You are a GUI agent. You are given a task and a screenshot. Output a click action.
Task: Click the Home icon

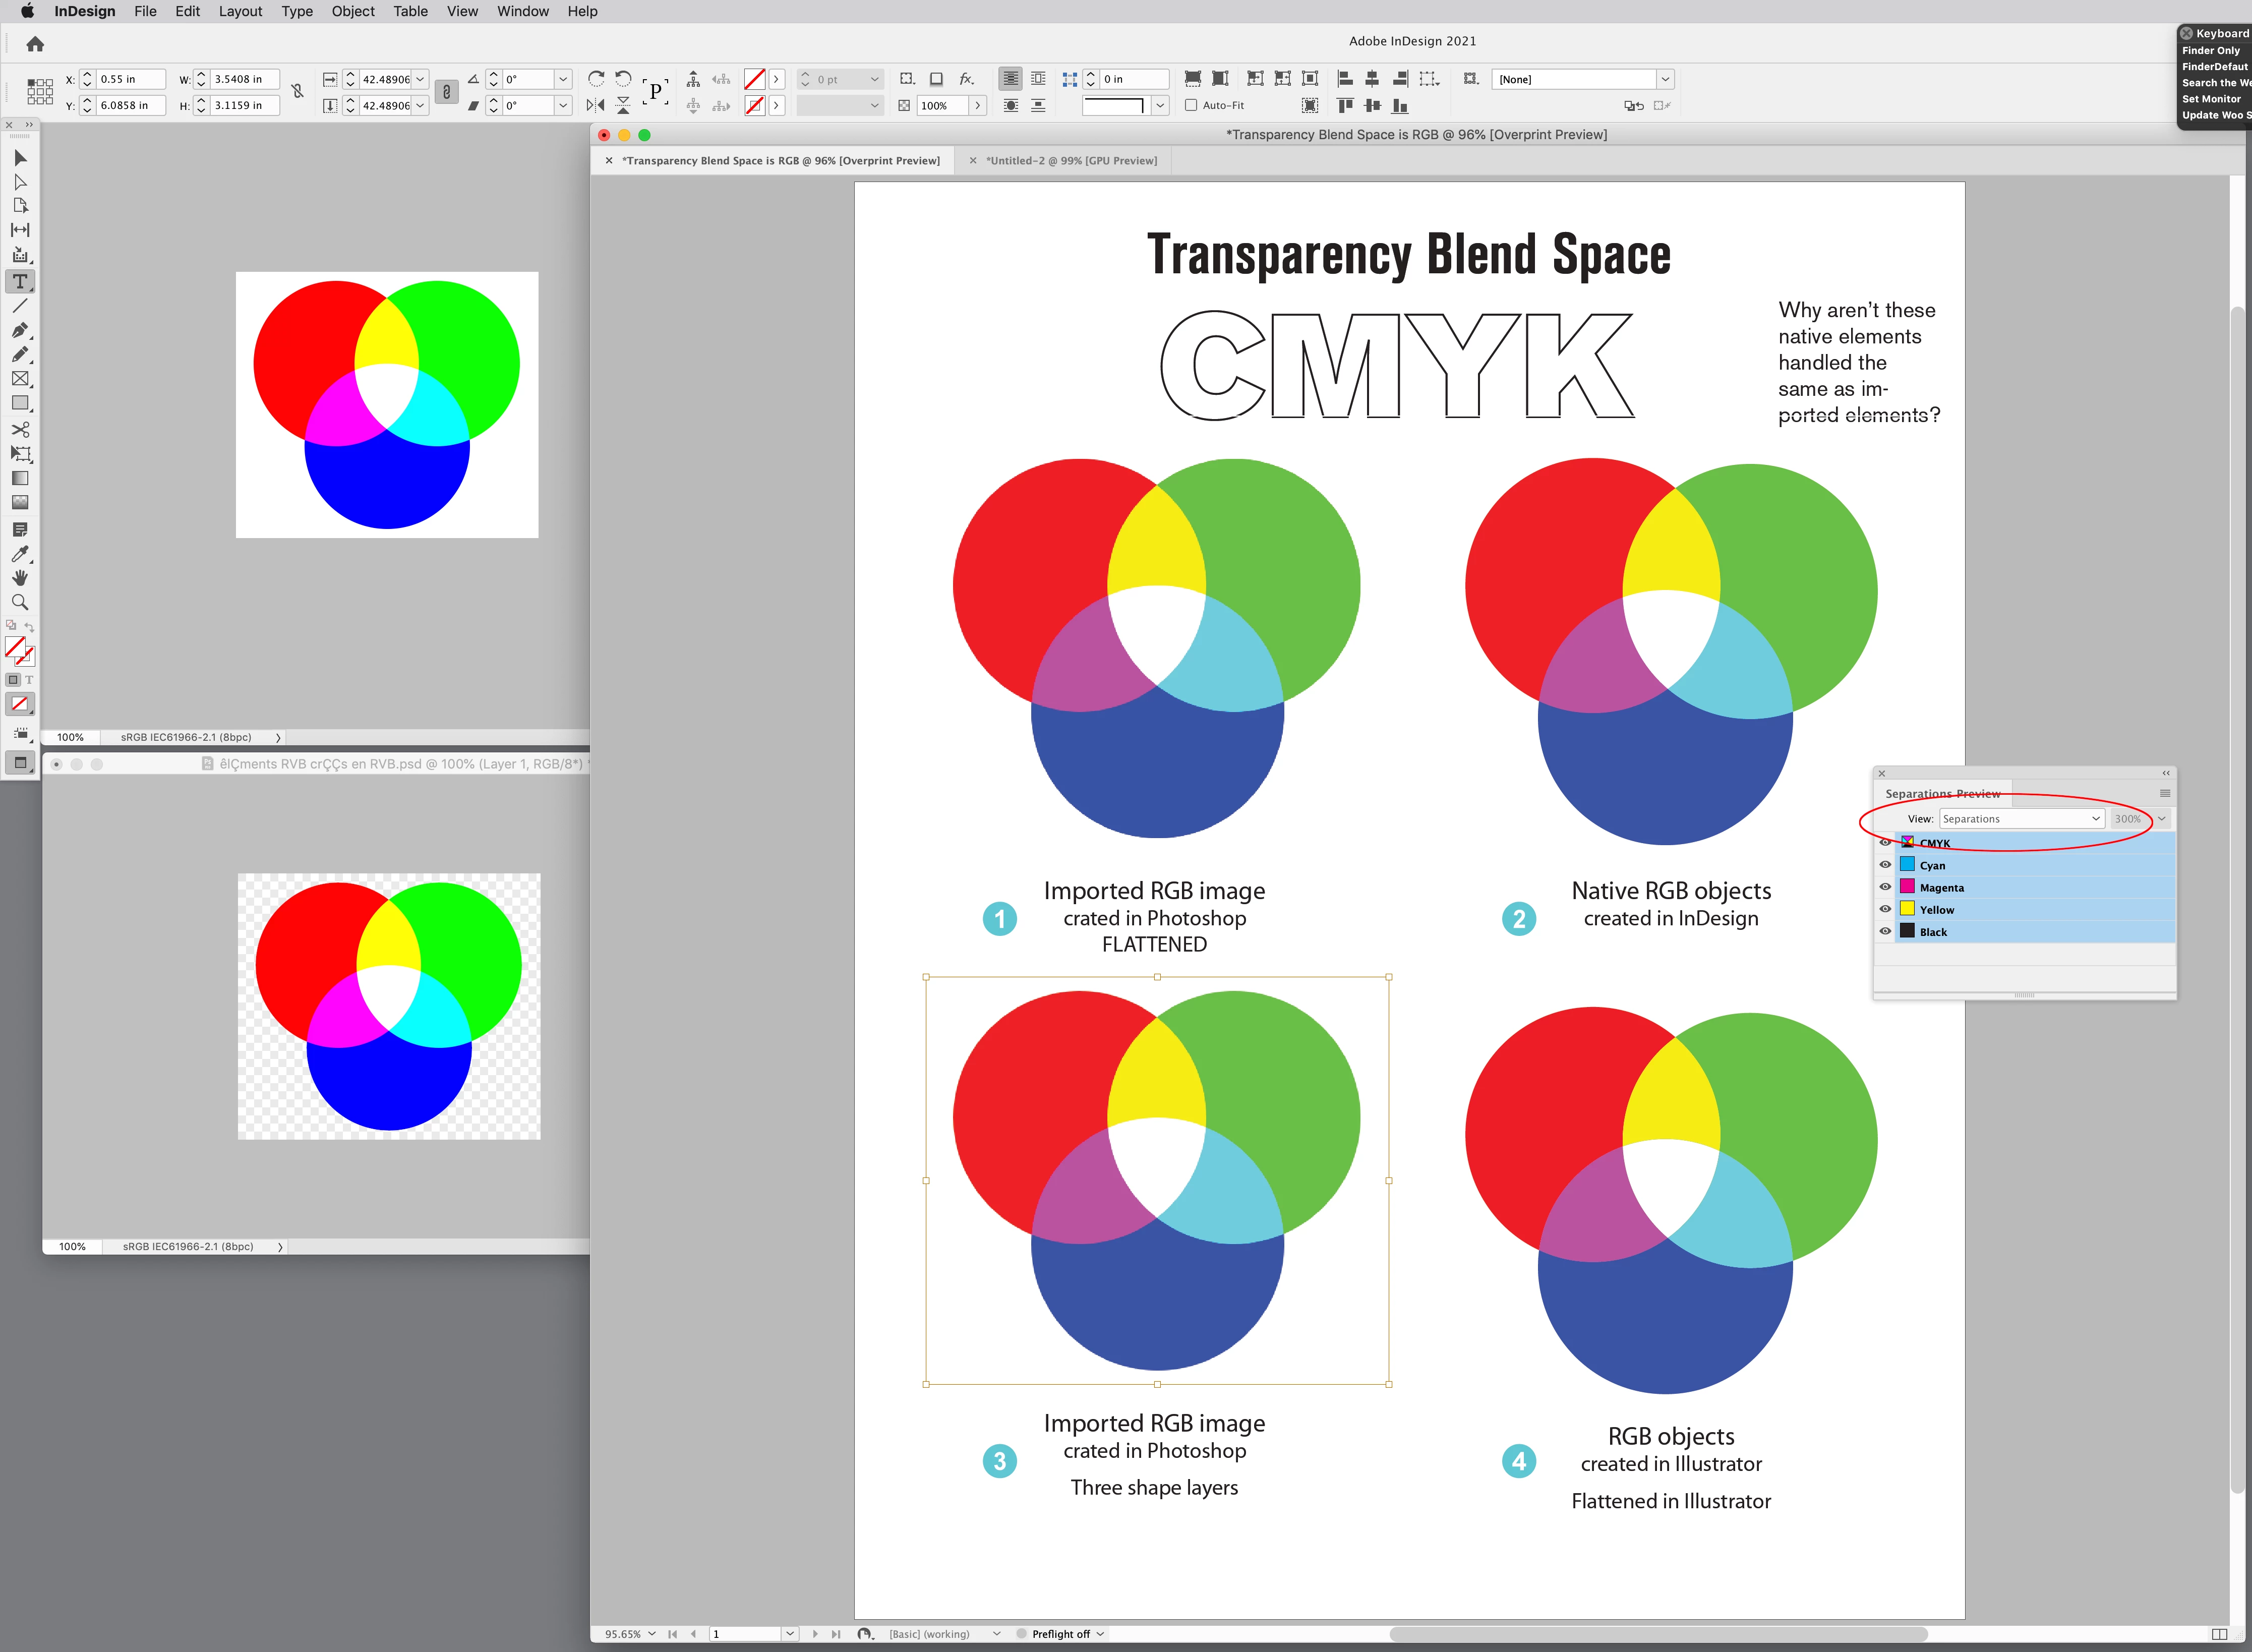[35, 44]
